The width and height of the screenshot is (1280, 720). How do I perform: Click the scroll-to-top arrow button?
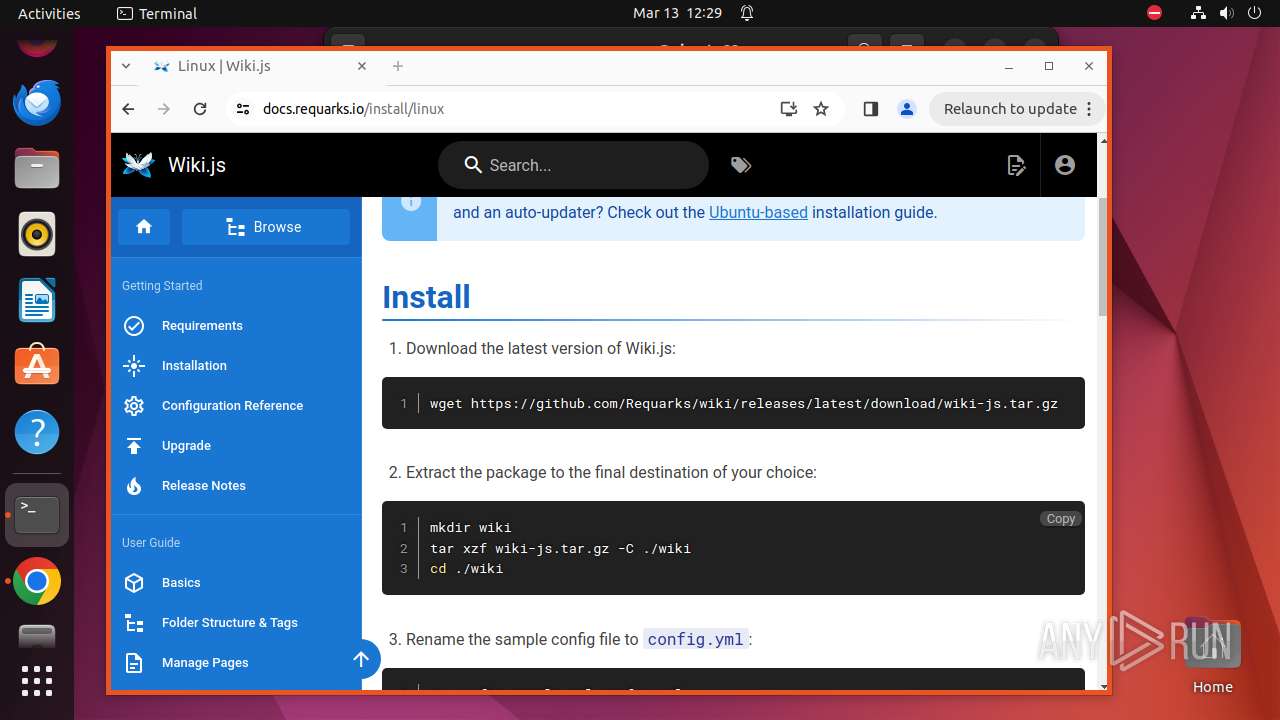361,659
